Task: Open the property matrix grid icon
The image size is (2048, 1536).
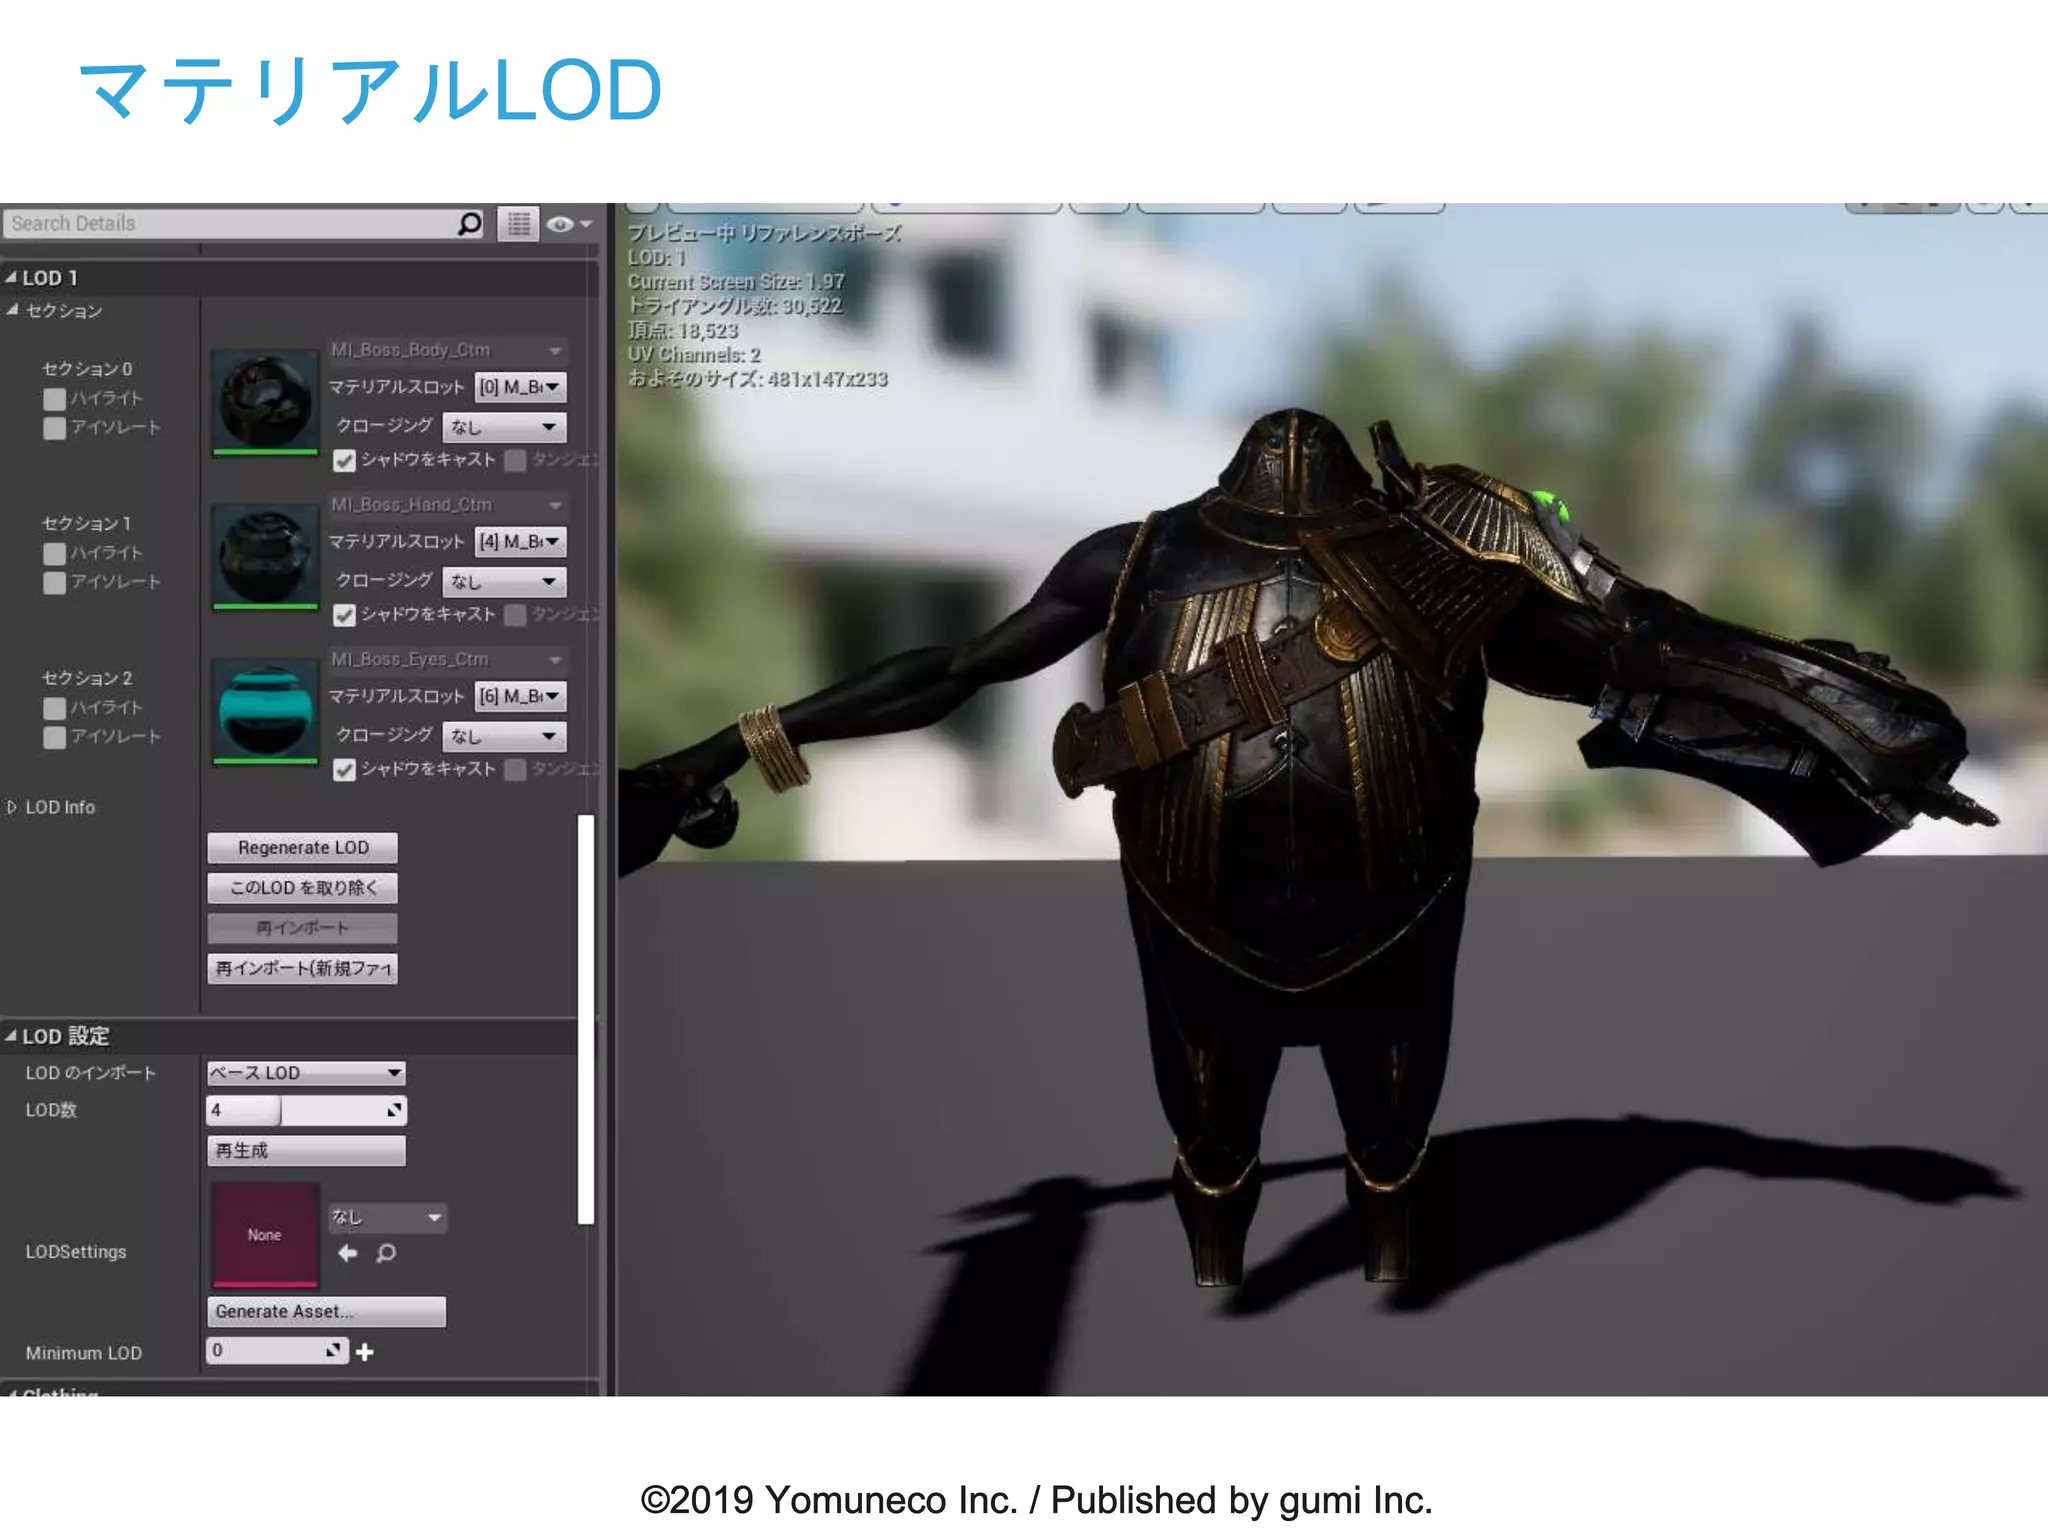Action: click(x=518, y=224)
